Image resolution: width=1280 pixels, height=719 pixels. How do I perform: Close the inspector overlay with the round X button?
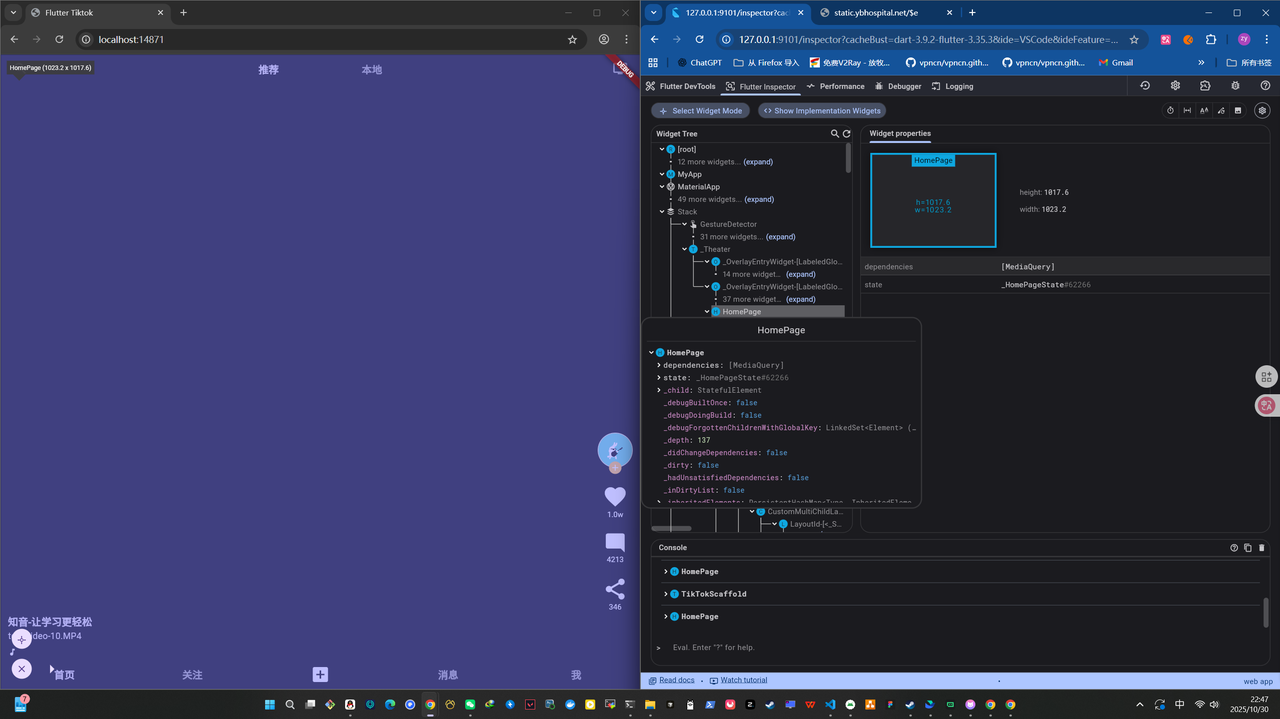22,669
